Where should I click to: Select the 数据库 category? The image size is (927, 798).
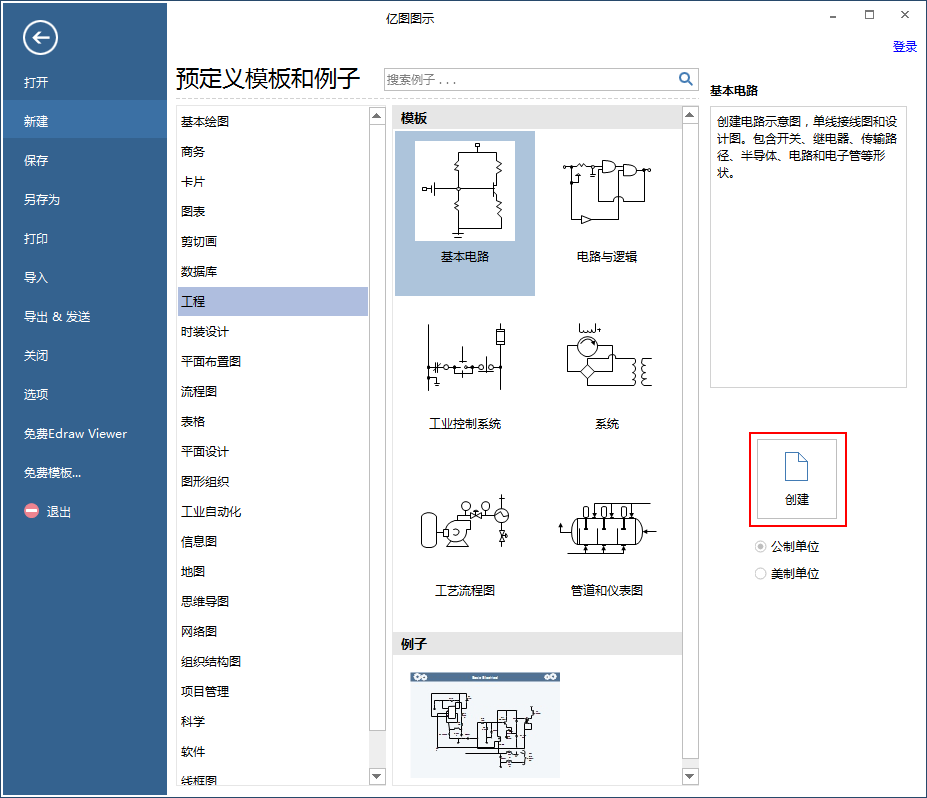(273, 271)
